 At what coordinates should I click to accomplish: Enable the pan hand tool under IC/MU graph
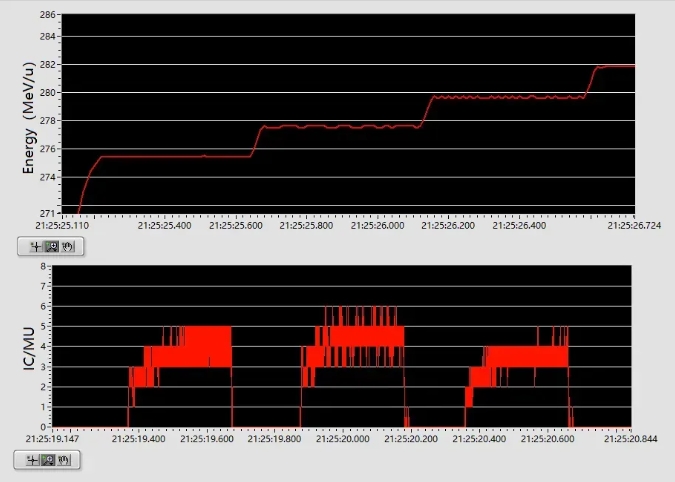coord(64,460)
